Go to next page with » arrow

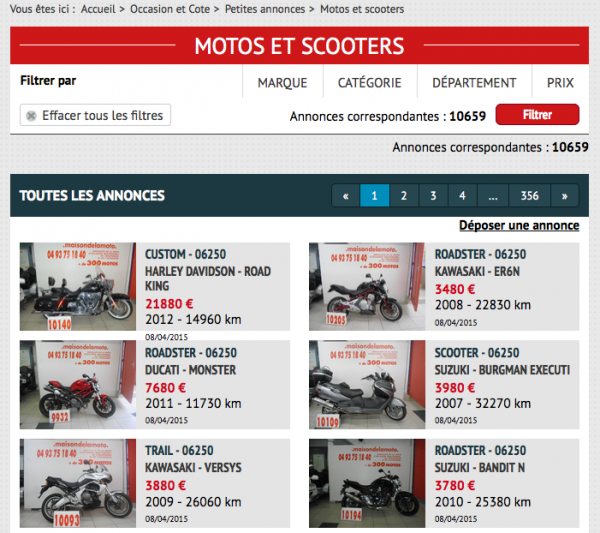pyautogui.click(x=564, y=196)
